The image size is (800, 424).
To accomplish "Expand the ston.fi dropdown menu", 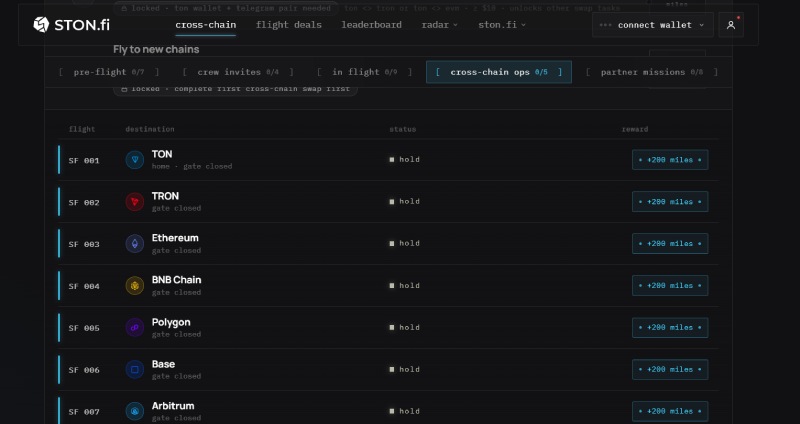I will (x=502, y=24).
